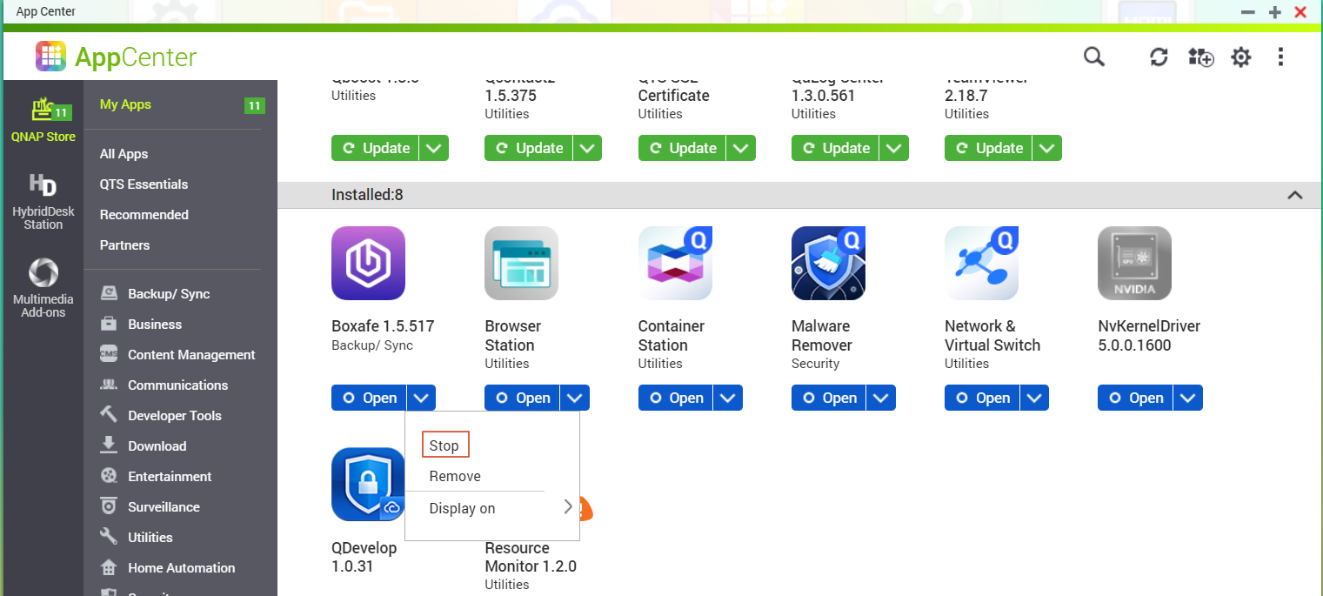This screenshot has height=596, width=1323.
Task: Open Multimedia Add-ons in the left sidebar
Action: click(43, 288)
